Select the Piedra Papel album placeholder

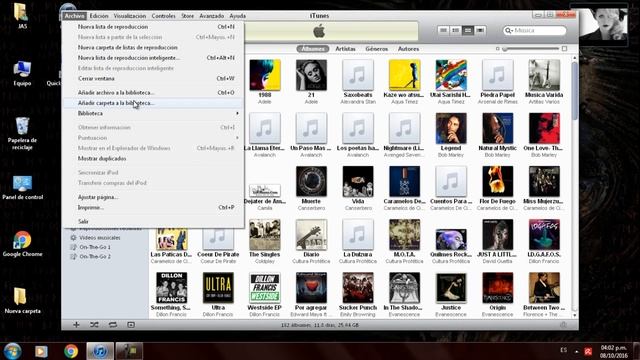[498, 75]
